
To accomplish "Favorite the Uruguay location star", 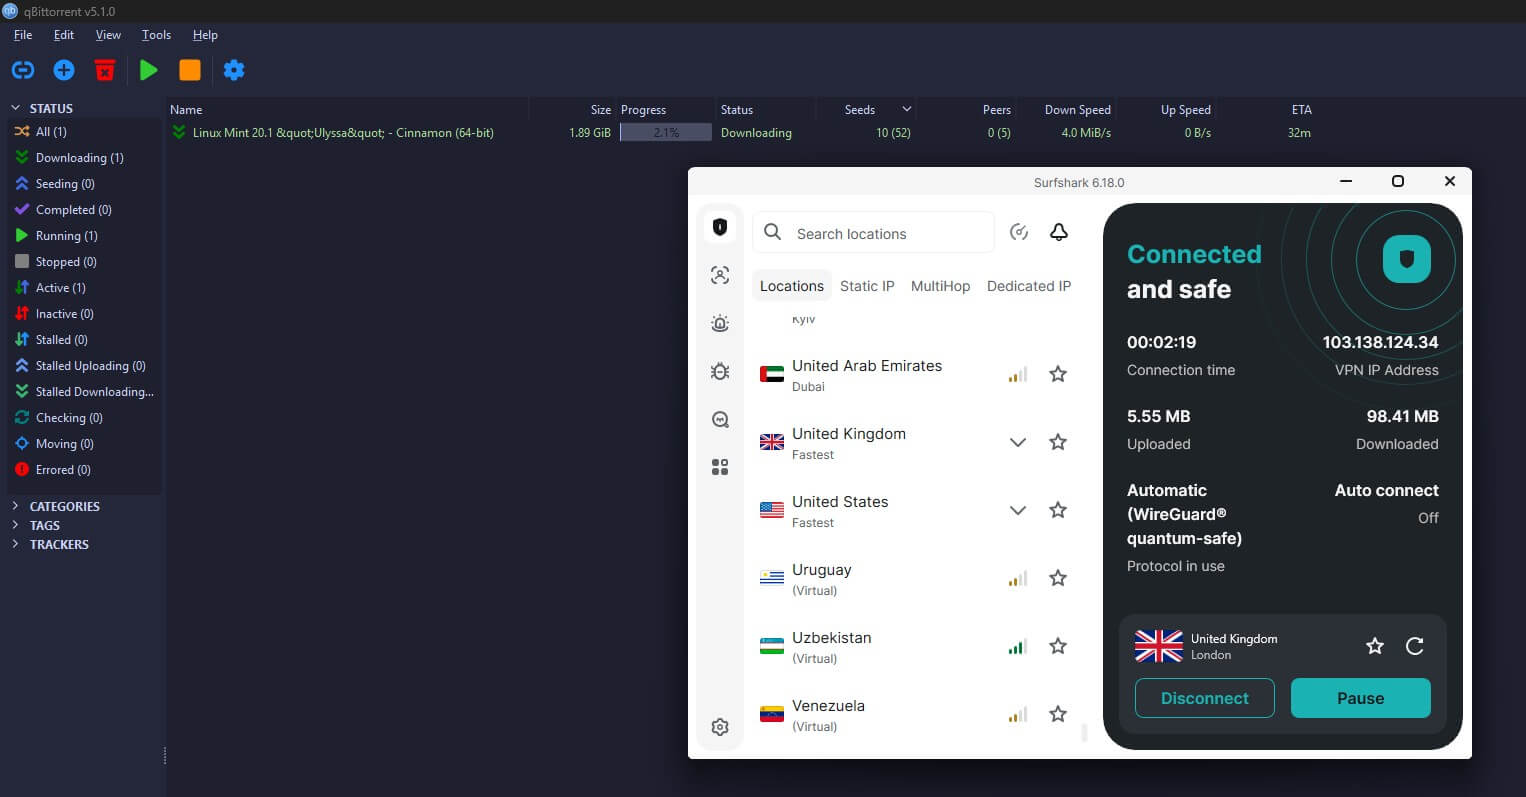I will 1058,578.
